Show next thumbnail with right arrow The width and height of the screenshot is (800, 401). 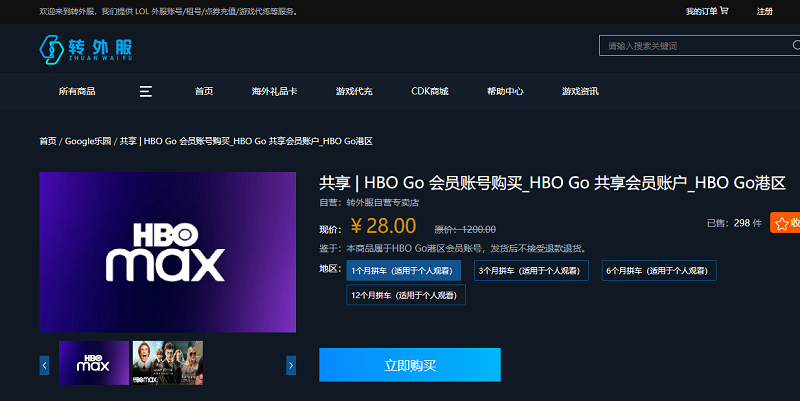coord(291,365)
